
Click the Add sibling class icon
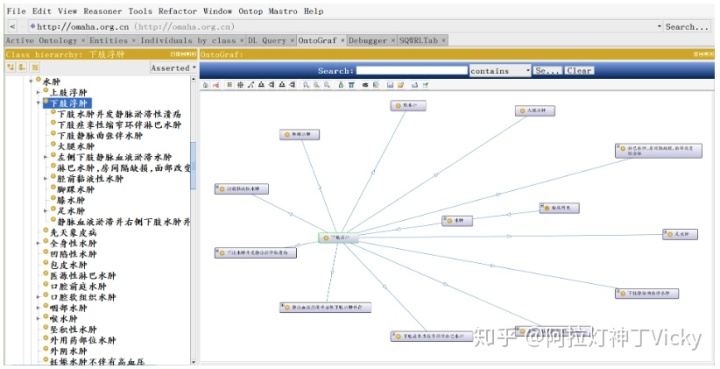point(22,67)
